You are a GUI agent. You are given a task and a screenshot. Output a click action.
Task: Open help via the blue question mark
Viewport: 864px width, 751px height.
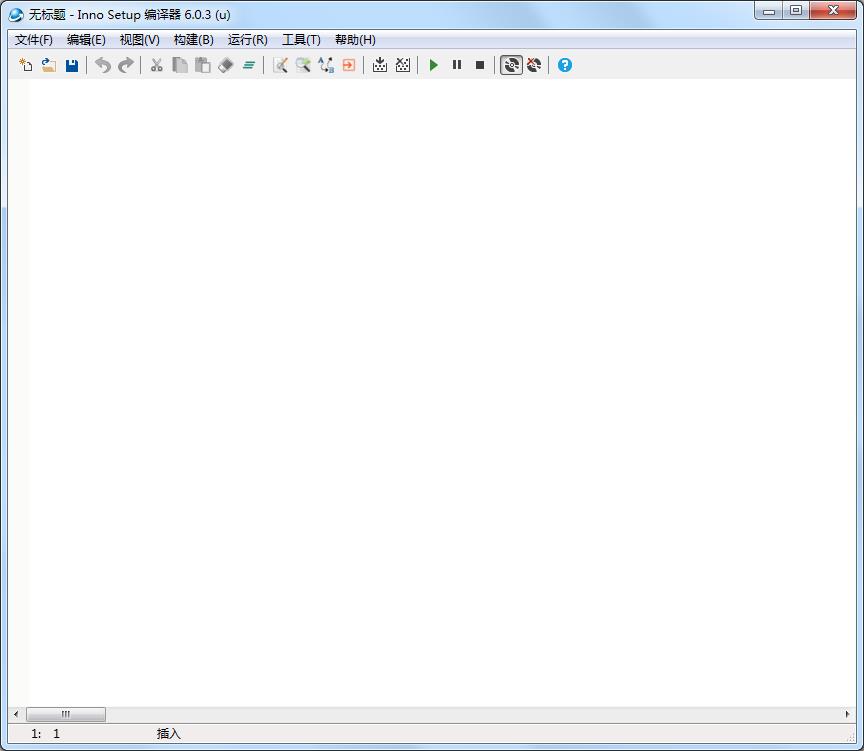coord(565,65)
